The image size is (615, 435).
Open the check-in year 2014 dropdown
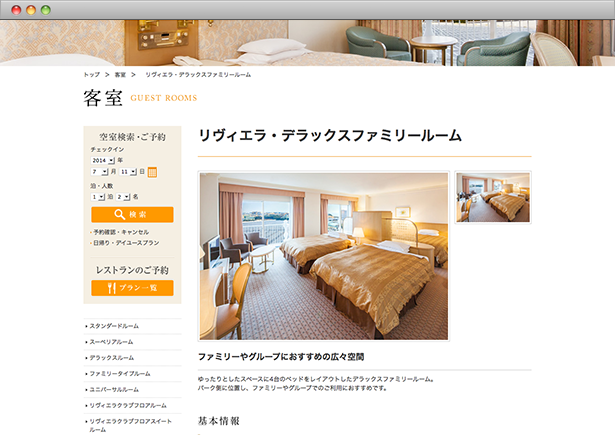click(x=103, y=160)
